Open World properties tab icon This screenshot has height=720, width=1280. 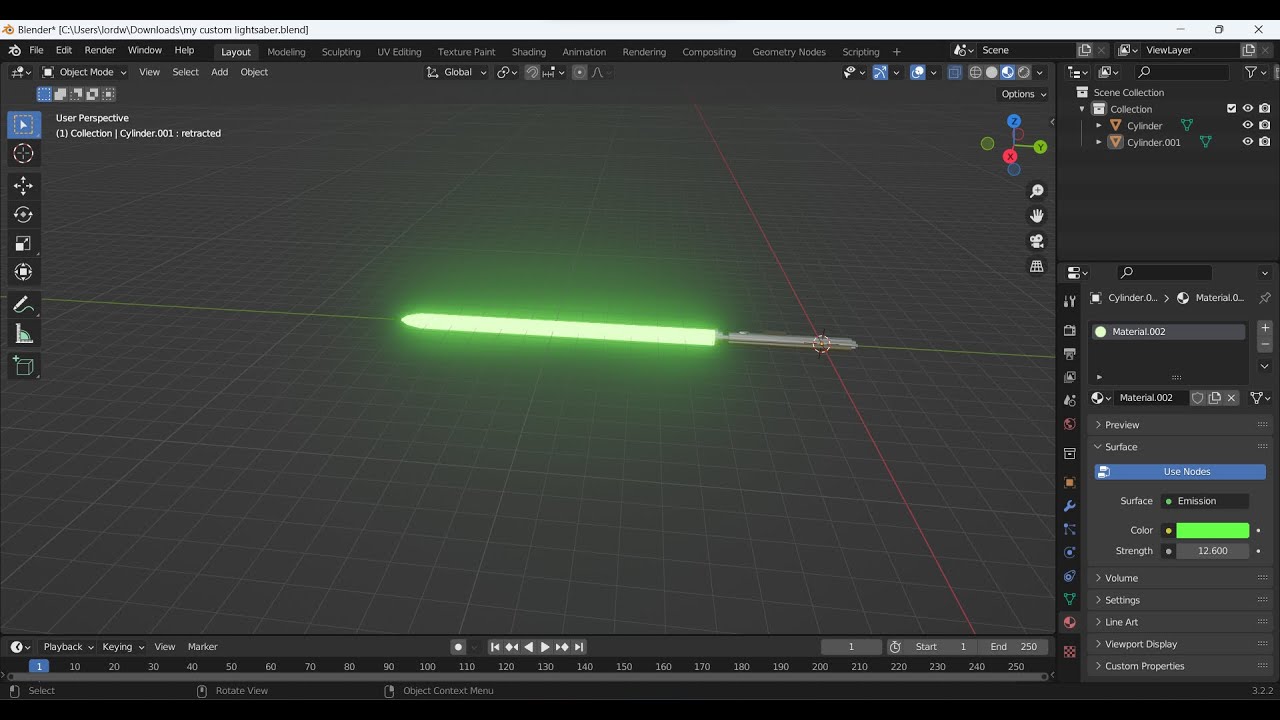point(1070,424)
